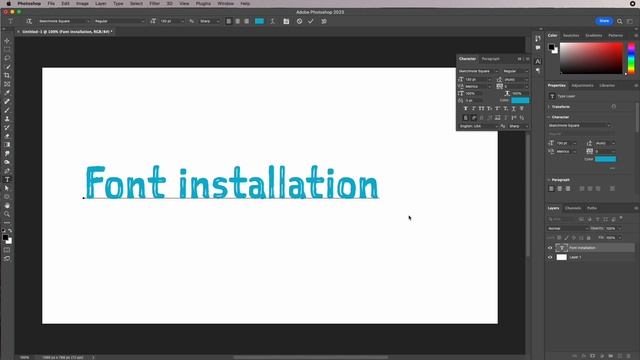Viewport: 640px width, 360px height.
Task: Select the Gradient tool
Action: (x=7, y=145)
